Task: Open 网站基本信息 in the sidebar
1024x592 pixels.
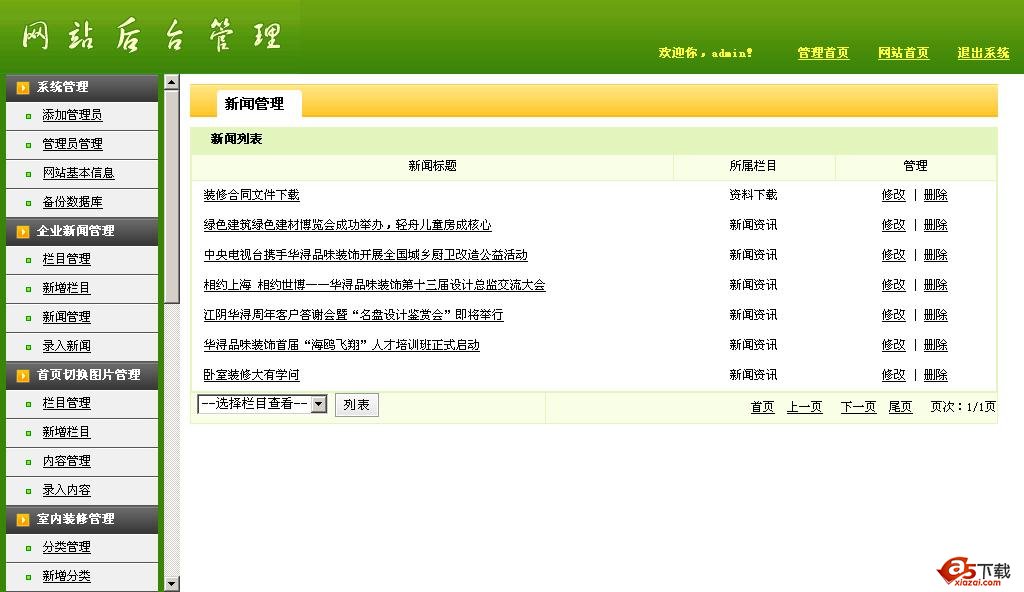Action: [78, 173]
